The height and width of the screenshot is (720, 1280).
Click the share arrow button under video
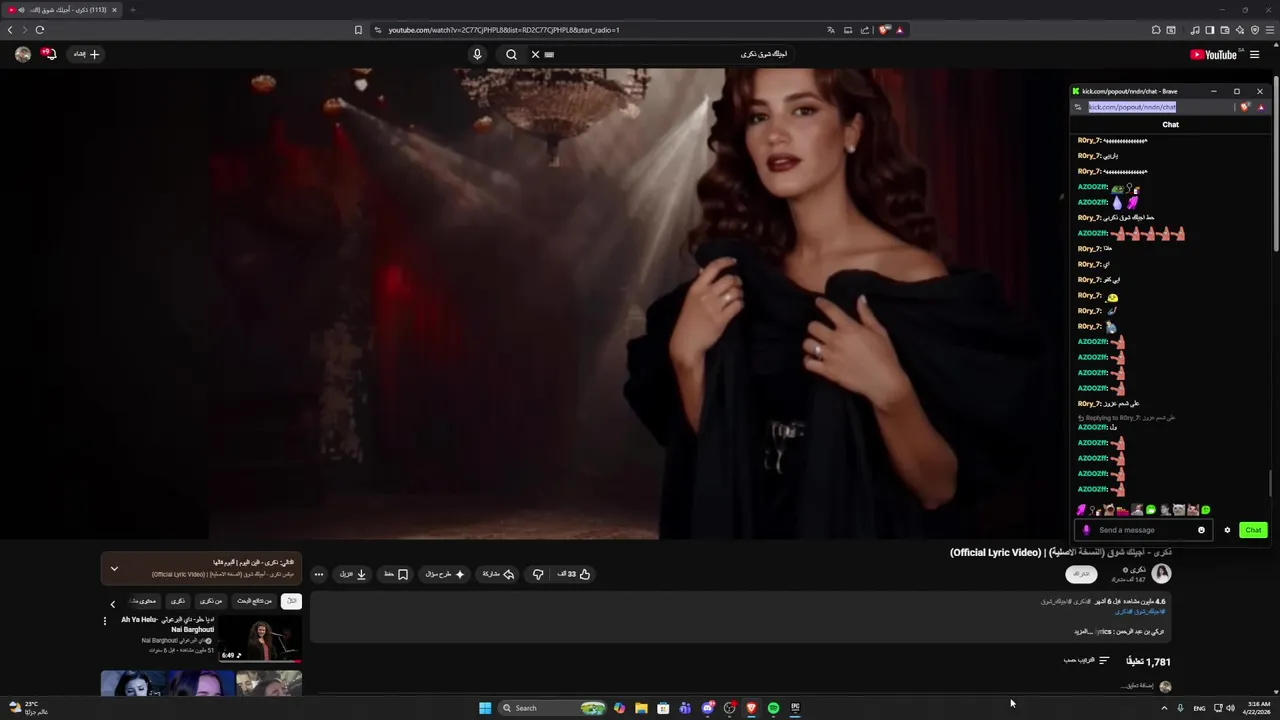click(498, 574)
